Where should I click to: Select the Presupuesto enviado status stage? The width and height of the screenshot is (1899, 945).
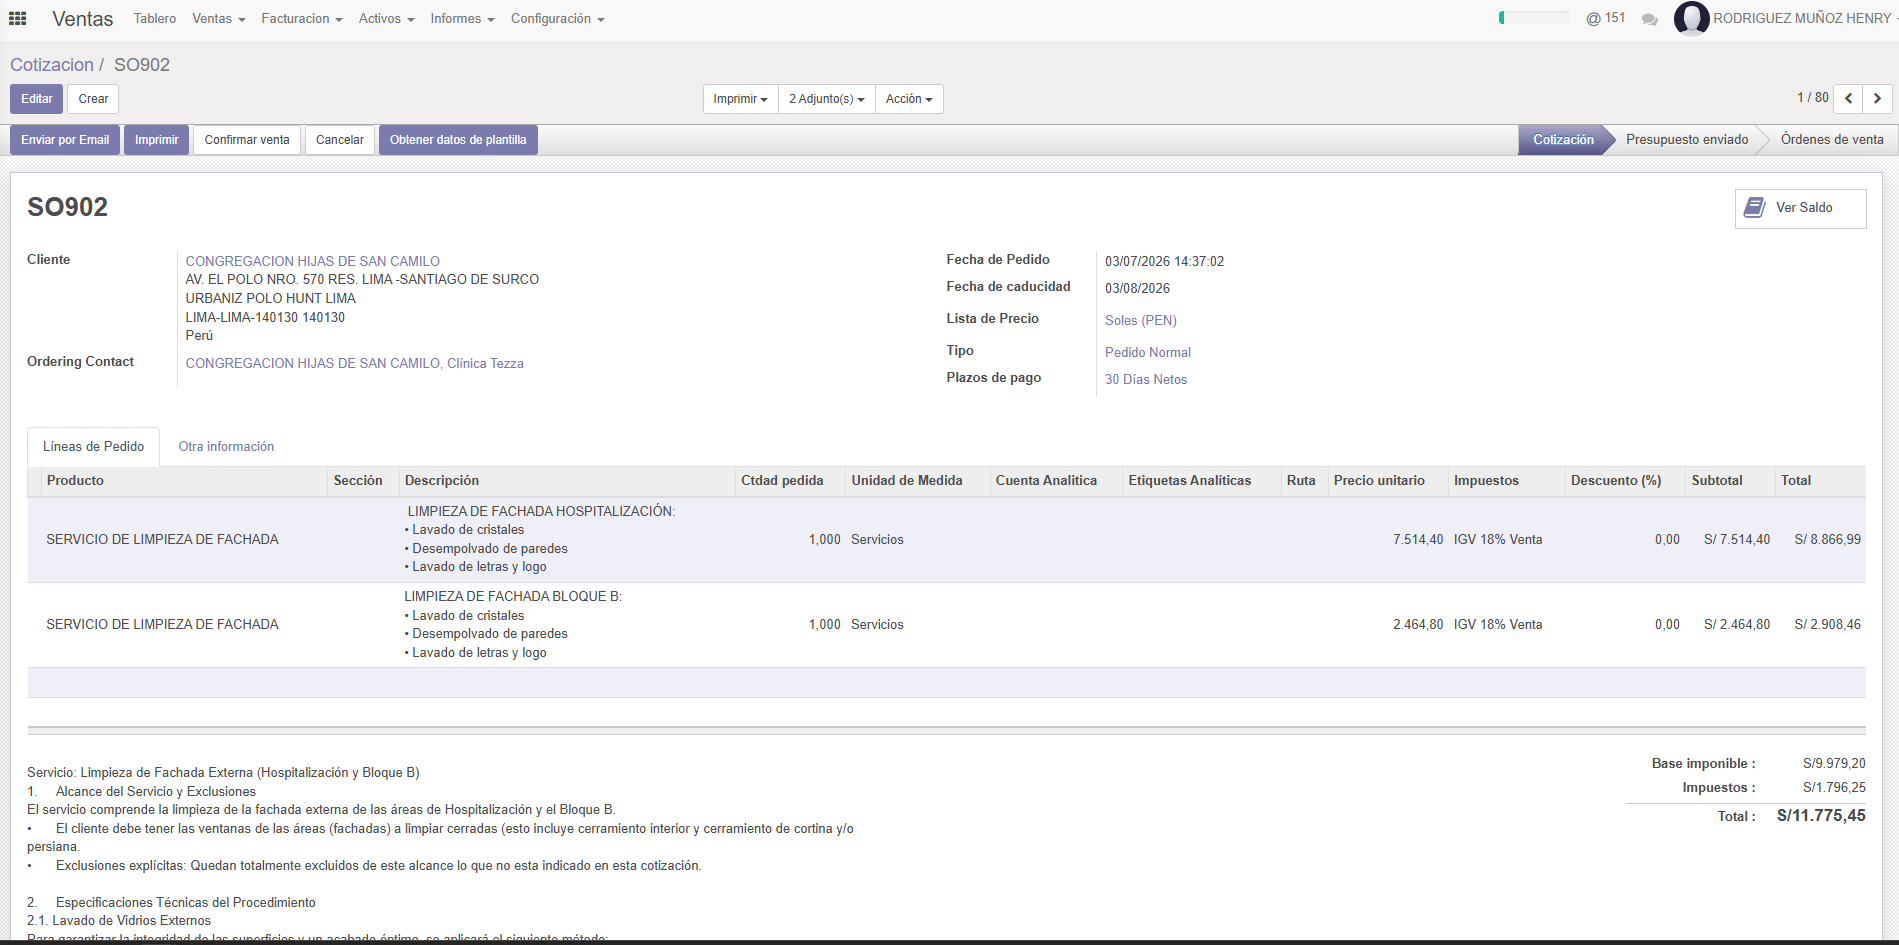tap(1687, 140)
